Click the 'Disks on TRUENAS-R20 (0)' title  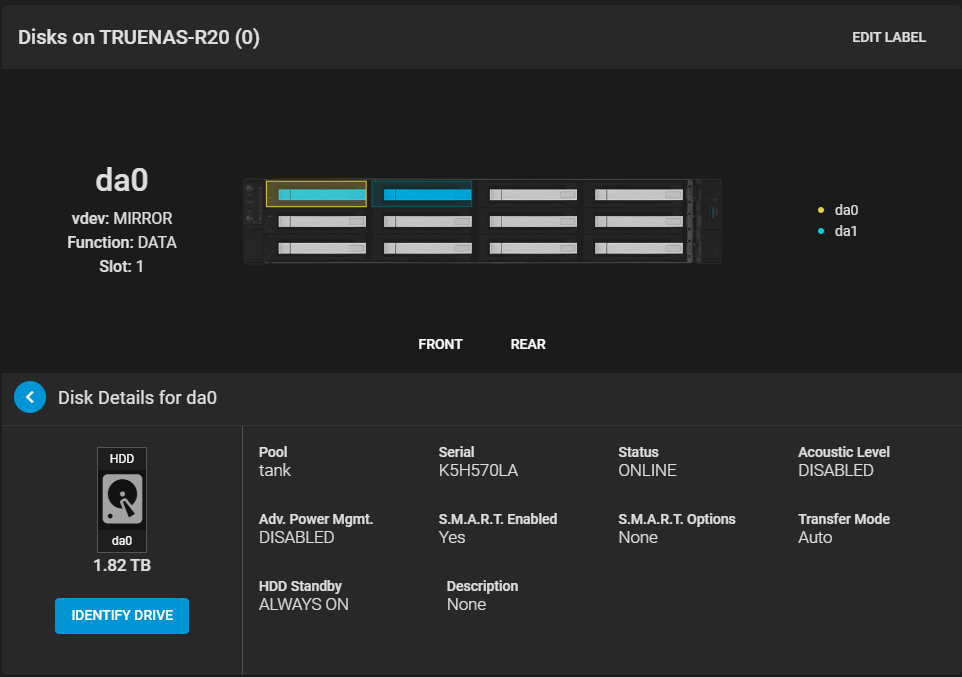[x=139, y=37]
